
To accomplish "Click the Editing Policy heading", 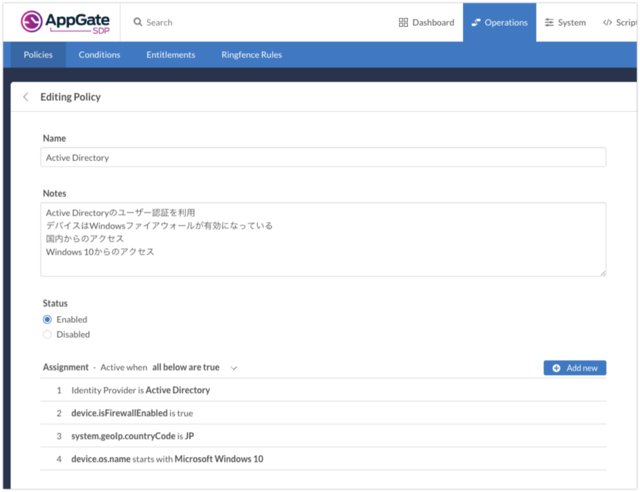I will (70, 97).
